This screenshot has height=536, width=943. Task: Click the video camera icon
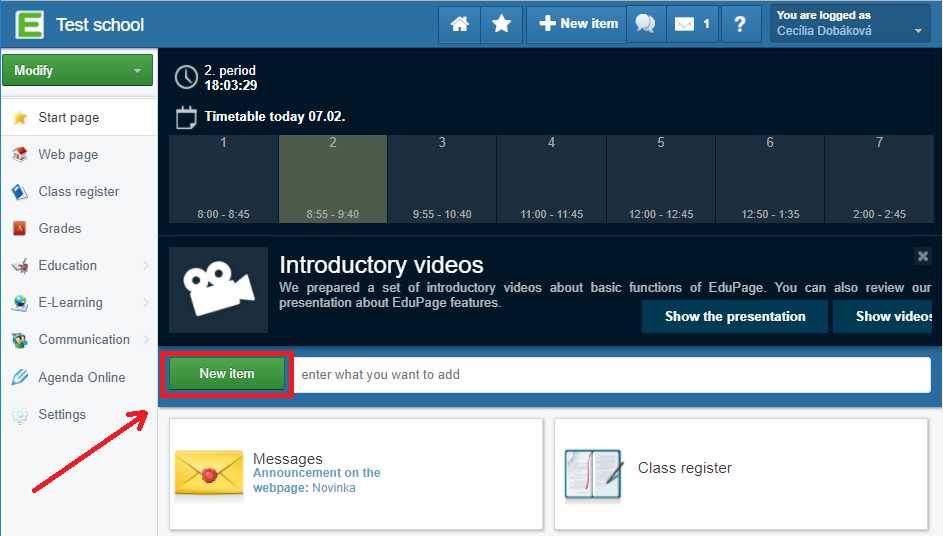click(x=218, y=290)
